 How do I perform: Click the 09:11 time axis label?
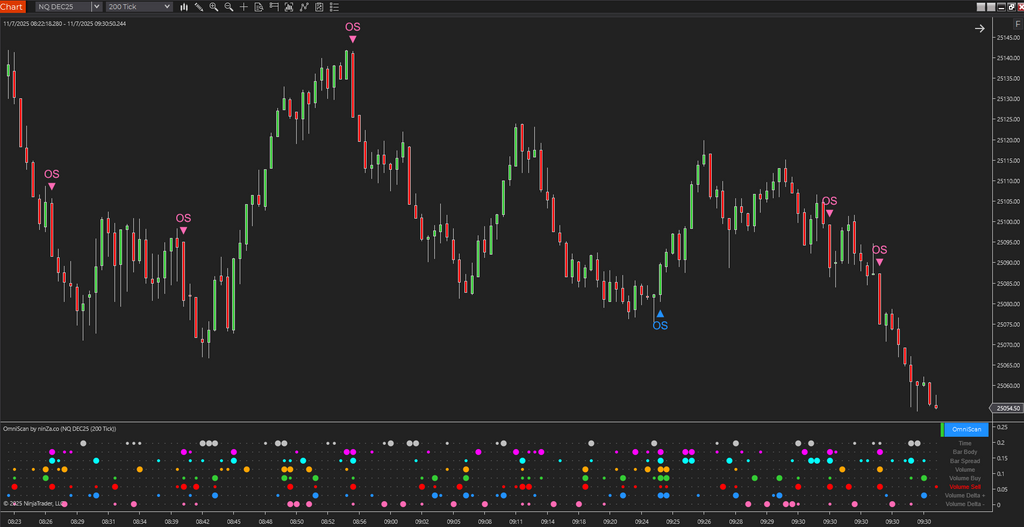pyautogui.click(x=516, y=522)
